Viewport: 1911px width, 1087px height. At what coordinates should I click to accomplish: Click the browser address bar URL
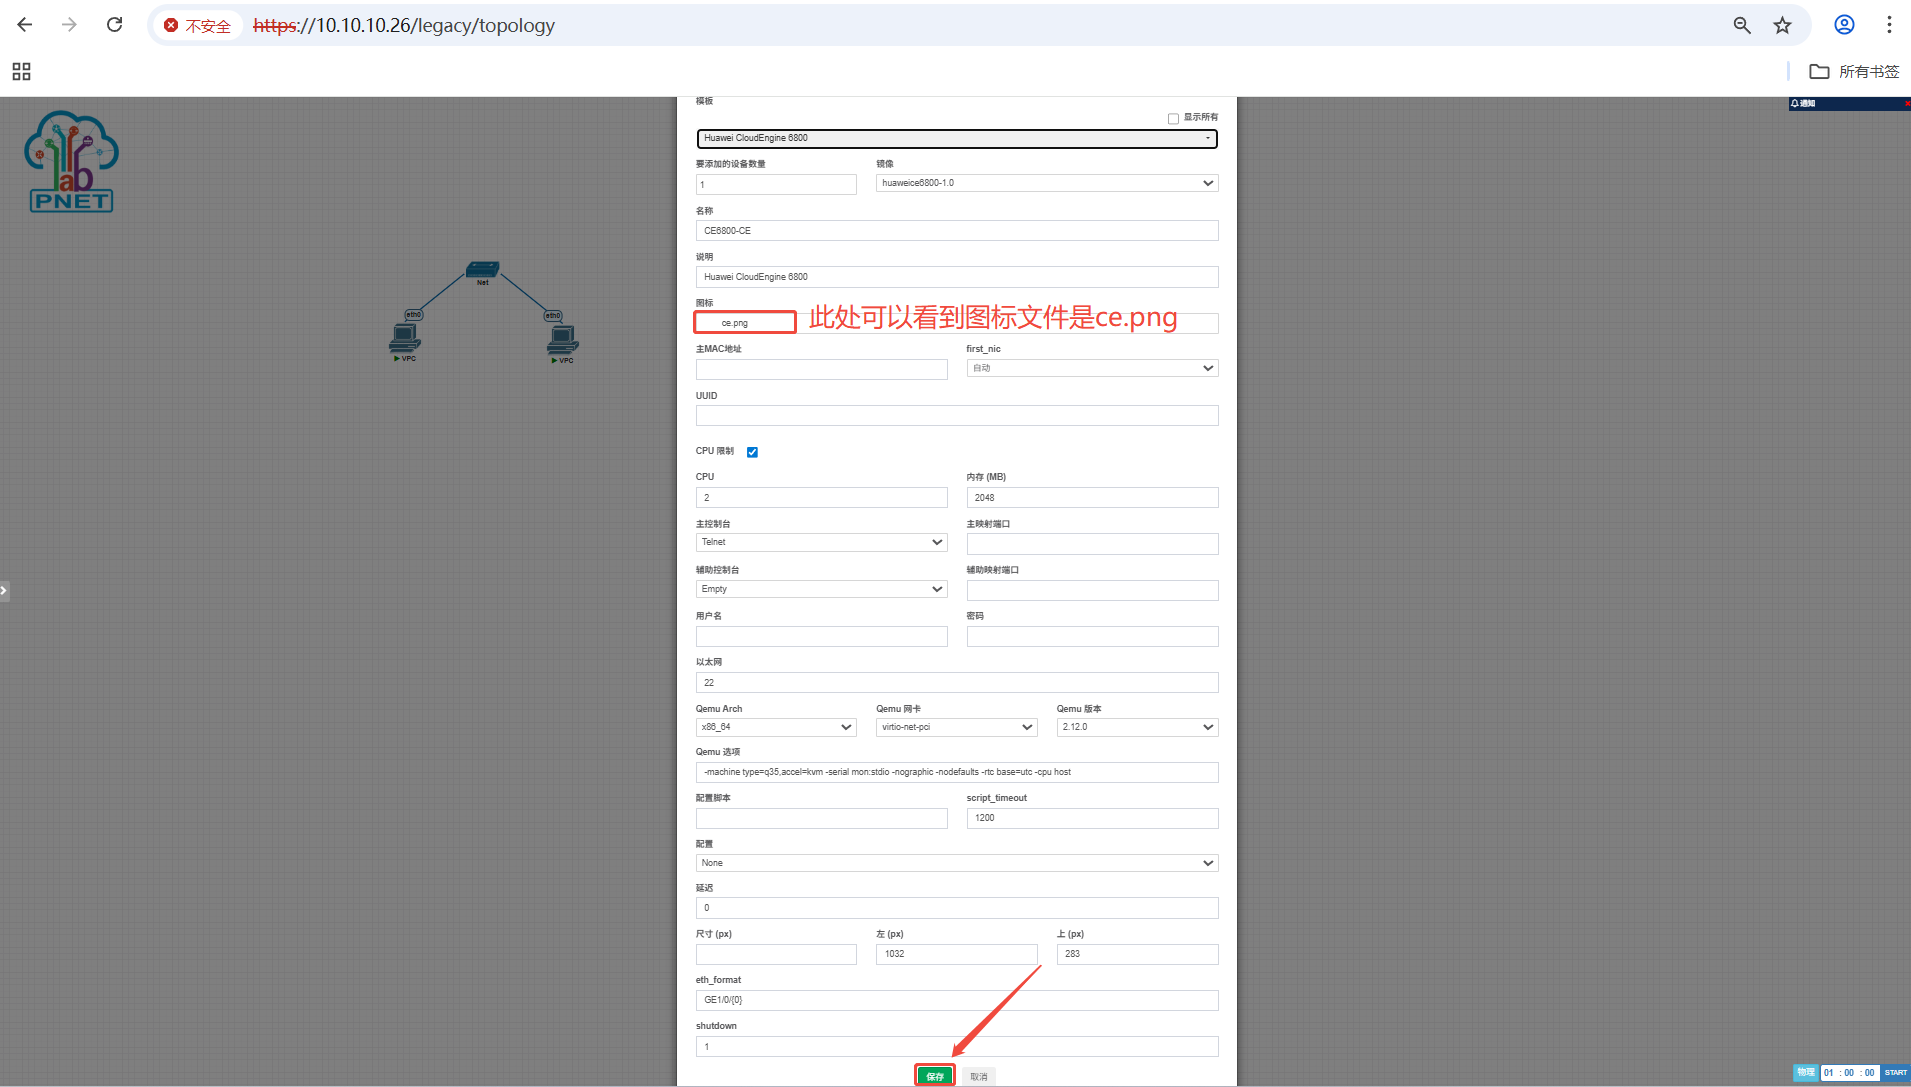pos(404,26)
